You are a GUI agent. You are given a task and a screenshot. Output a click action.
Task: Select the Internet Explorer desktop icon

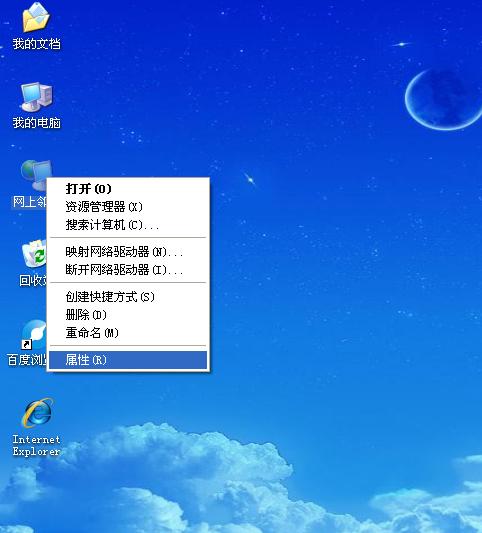(x=37, y=413)
